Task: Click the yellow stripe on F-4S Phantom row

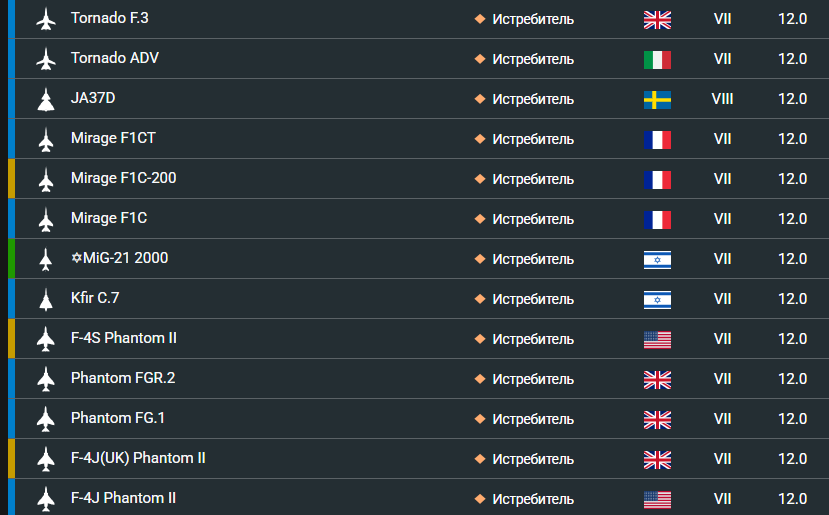Action: pyautogui.click(x=11, y=338)
